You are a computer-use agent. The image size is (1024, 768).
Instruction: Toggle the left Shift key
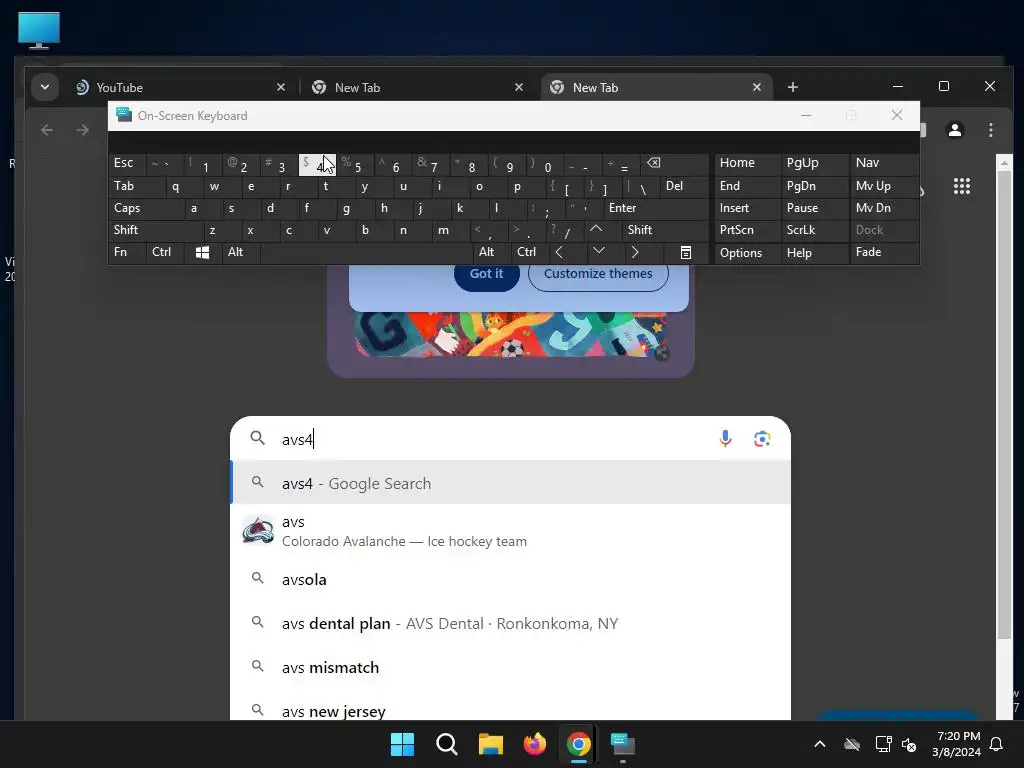click(x=156, y=230)
